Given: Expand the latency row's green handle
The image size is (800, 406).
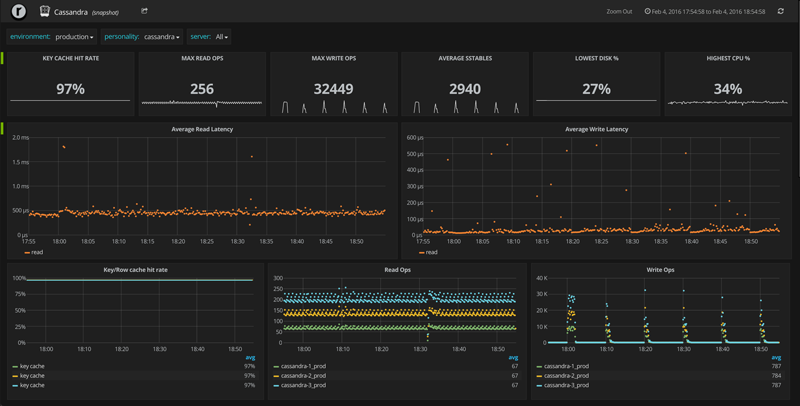Looking at the screenshot, I should click(x=3, y=129).
